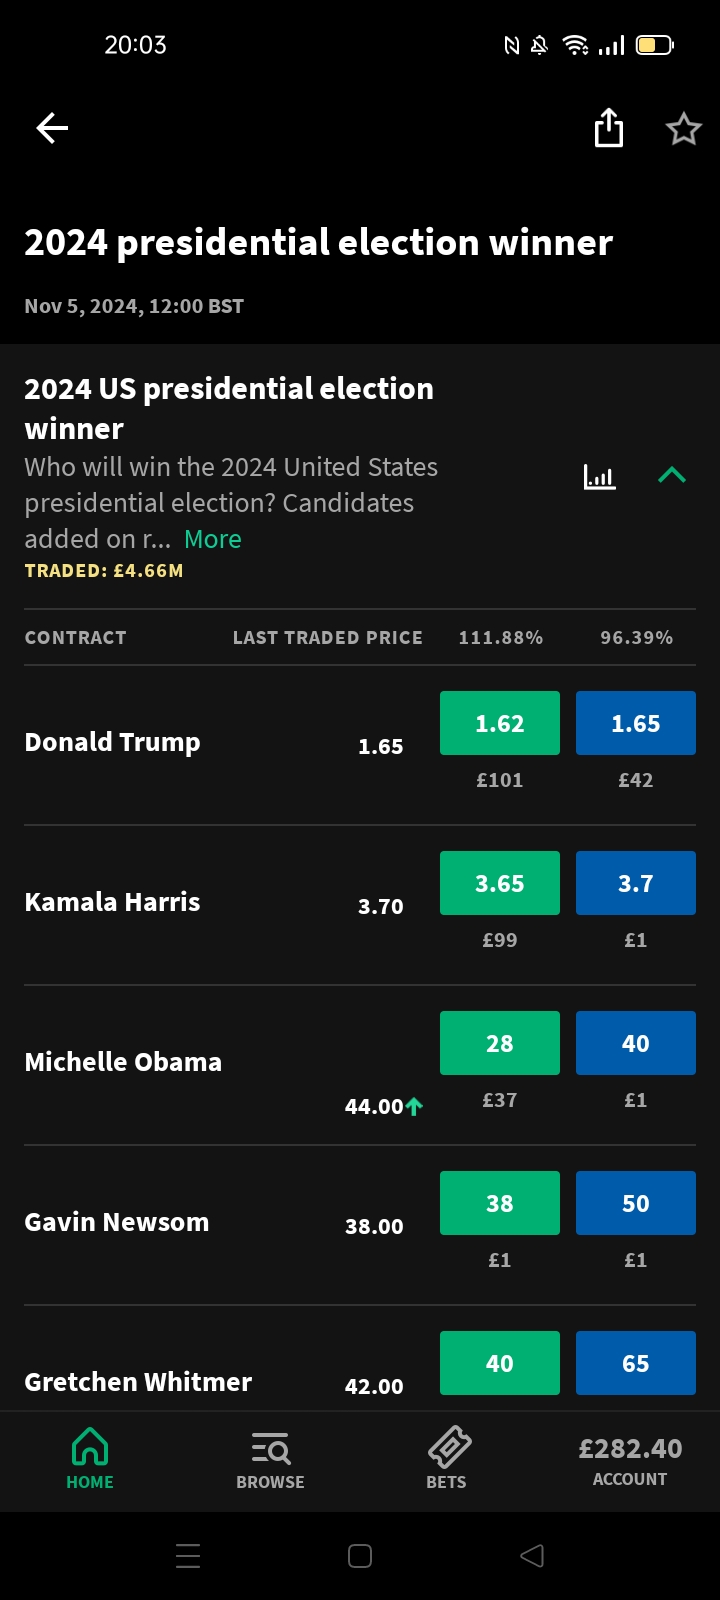720x1600 pixels.
Task: Choose Michelle Obama green 28 price
Action: [500, 1043]
